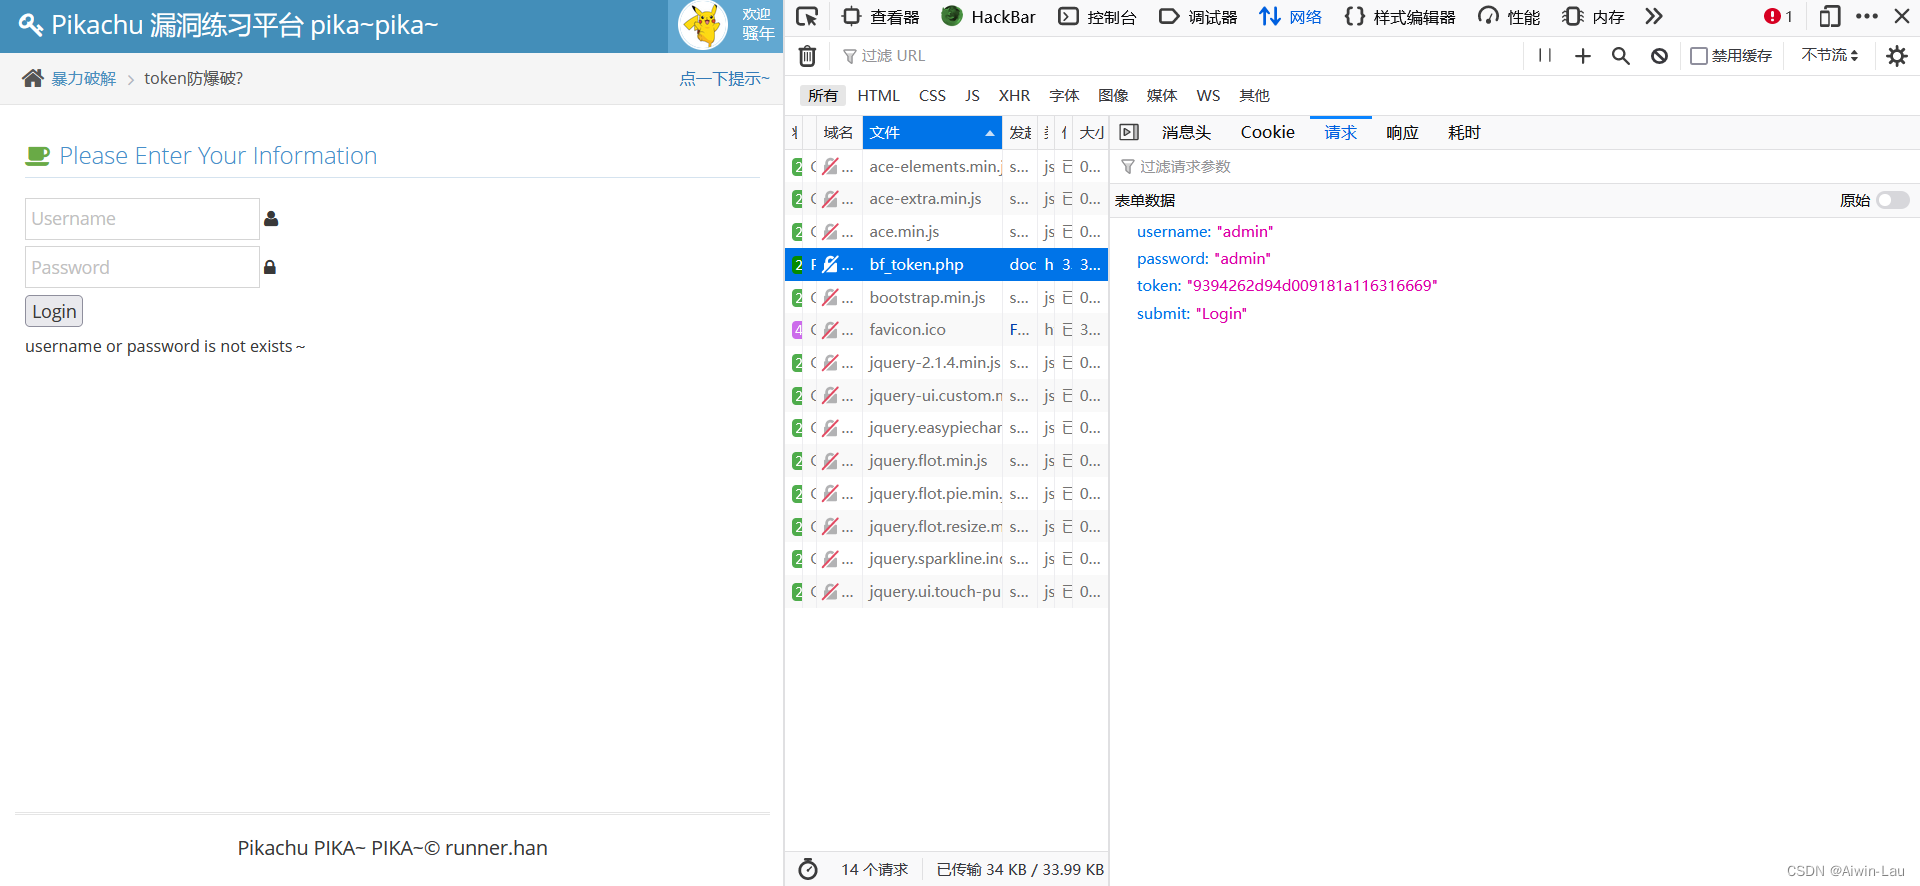
Task: Open the HackBar tab
Action: pos(988,17)
